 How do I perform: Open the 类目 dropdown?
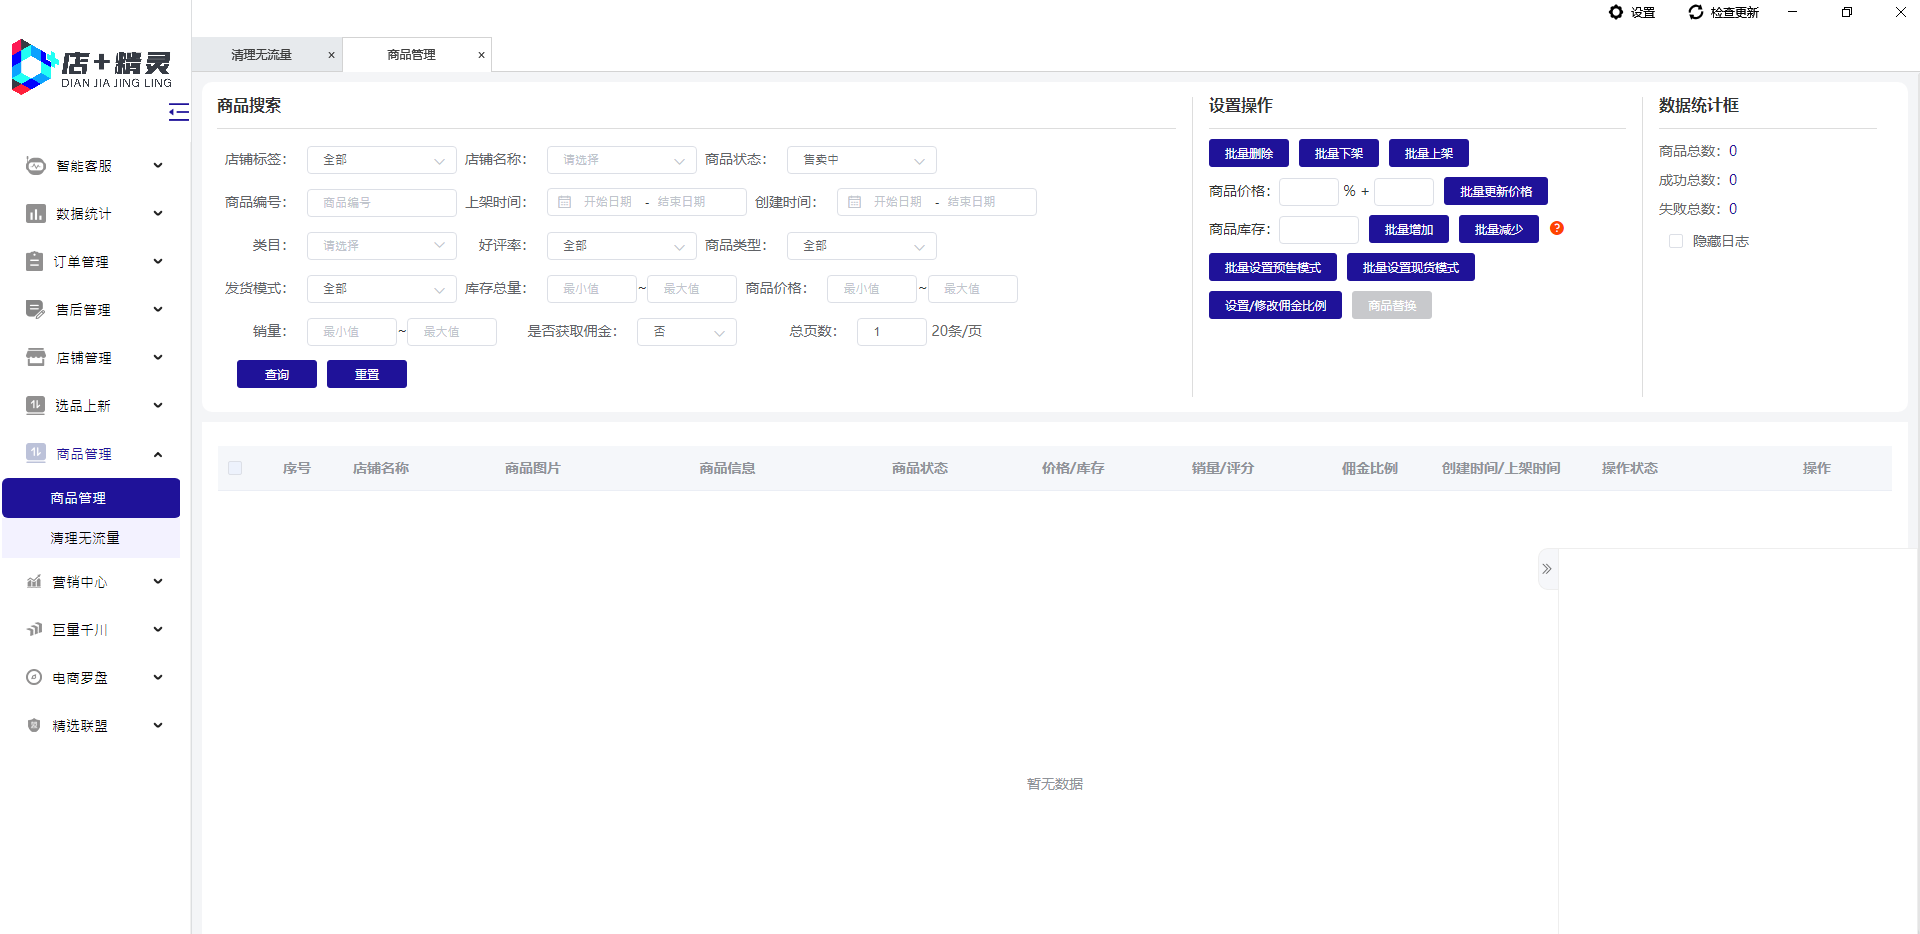(x=382, y=246)
